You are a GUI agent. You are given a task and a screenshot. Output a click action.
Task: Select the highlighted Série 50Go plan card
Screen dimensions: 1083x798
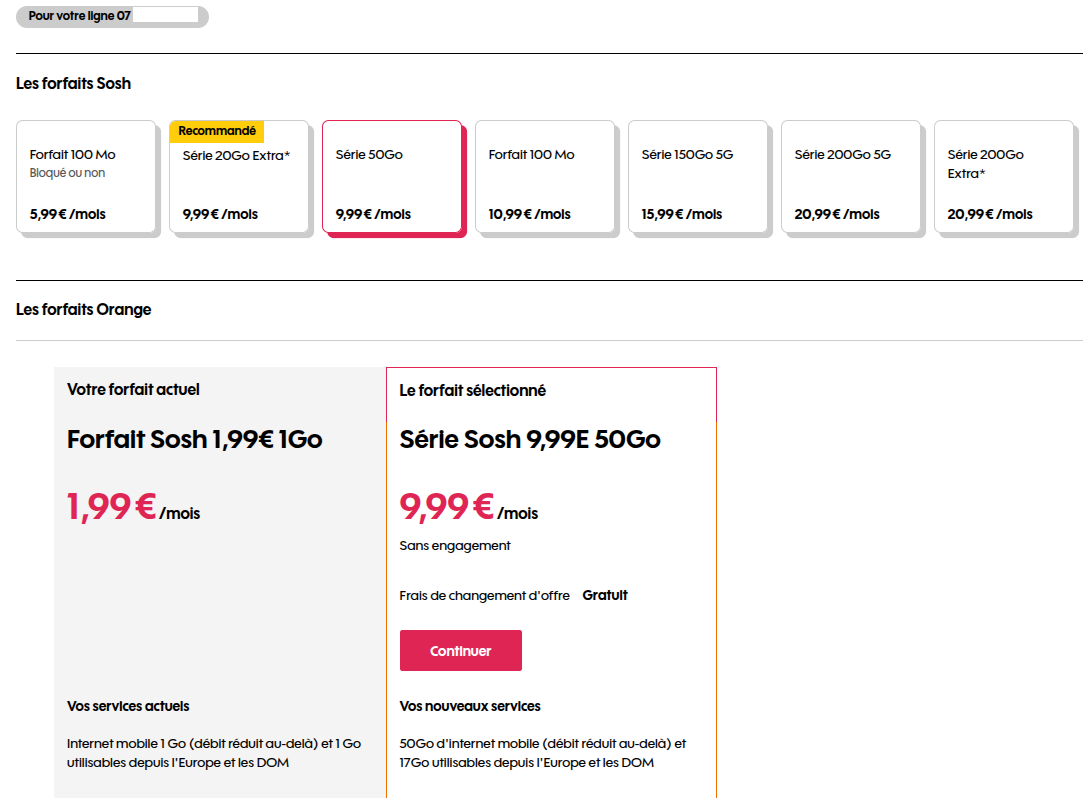pos(392,178)
